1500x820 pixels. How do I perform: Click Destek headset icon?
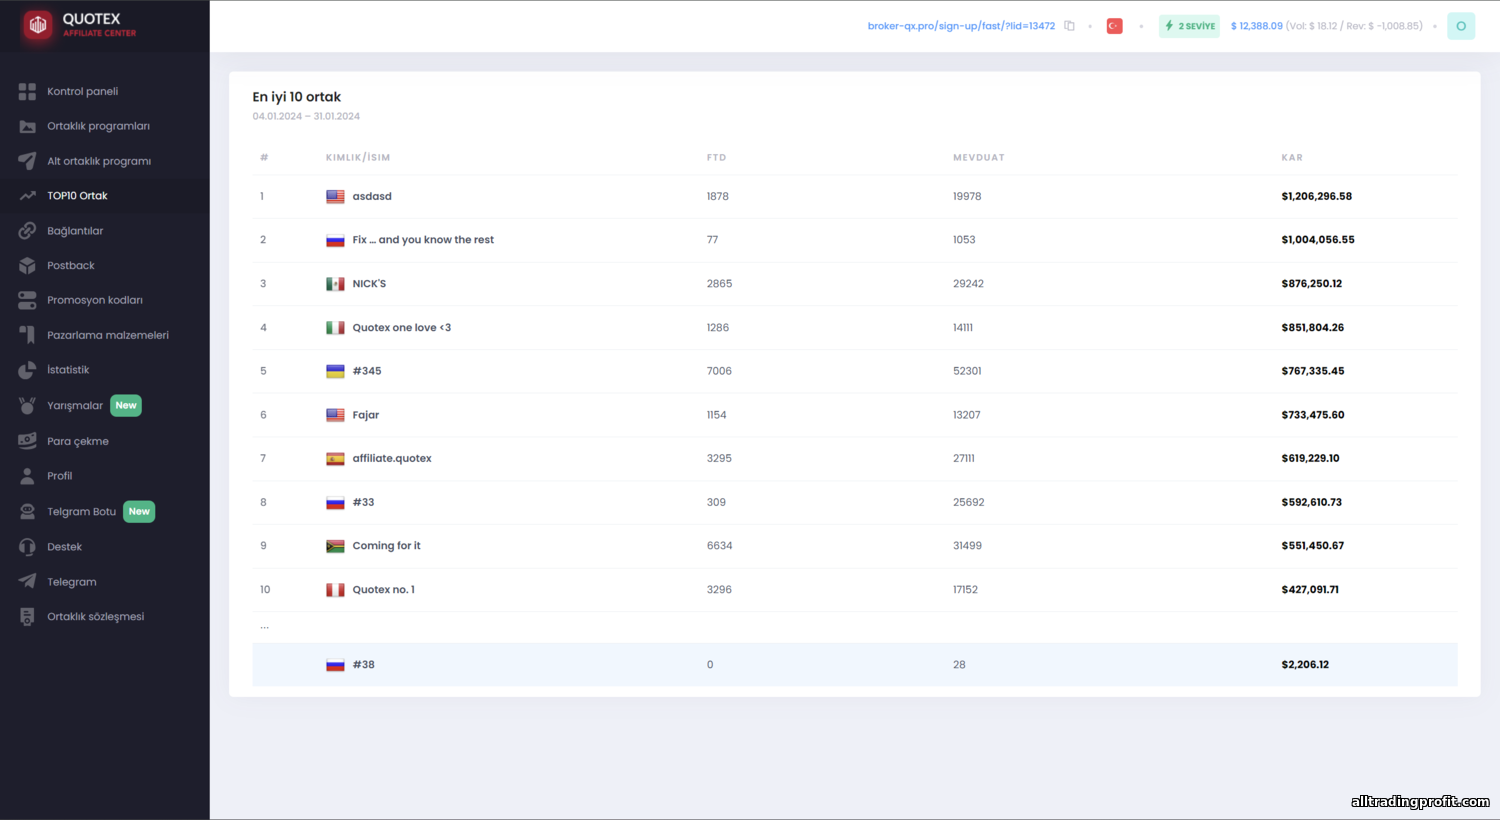click(x=27, y=547)
